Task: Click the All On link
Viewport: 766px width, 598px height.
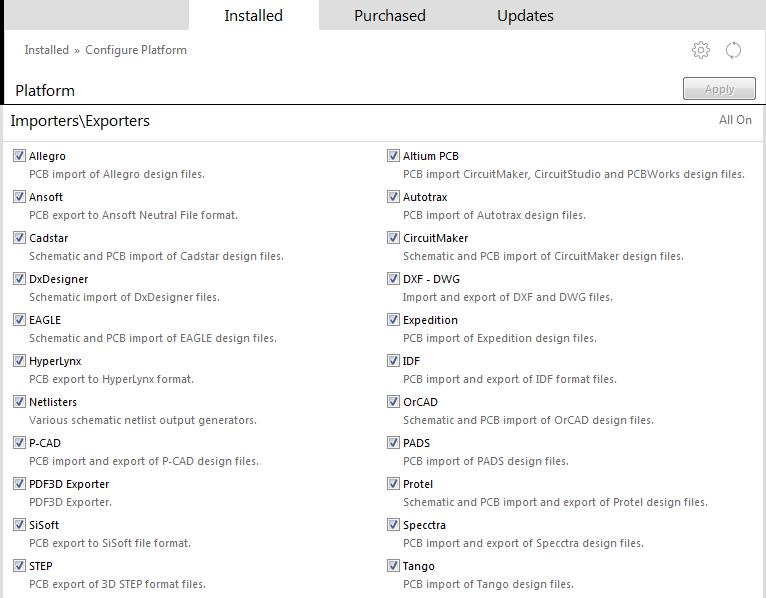Action: tap(735, 120)
